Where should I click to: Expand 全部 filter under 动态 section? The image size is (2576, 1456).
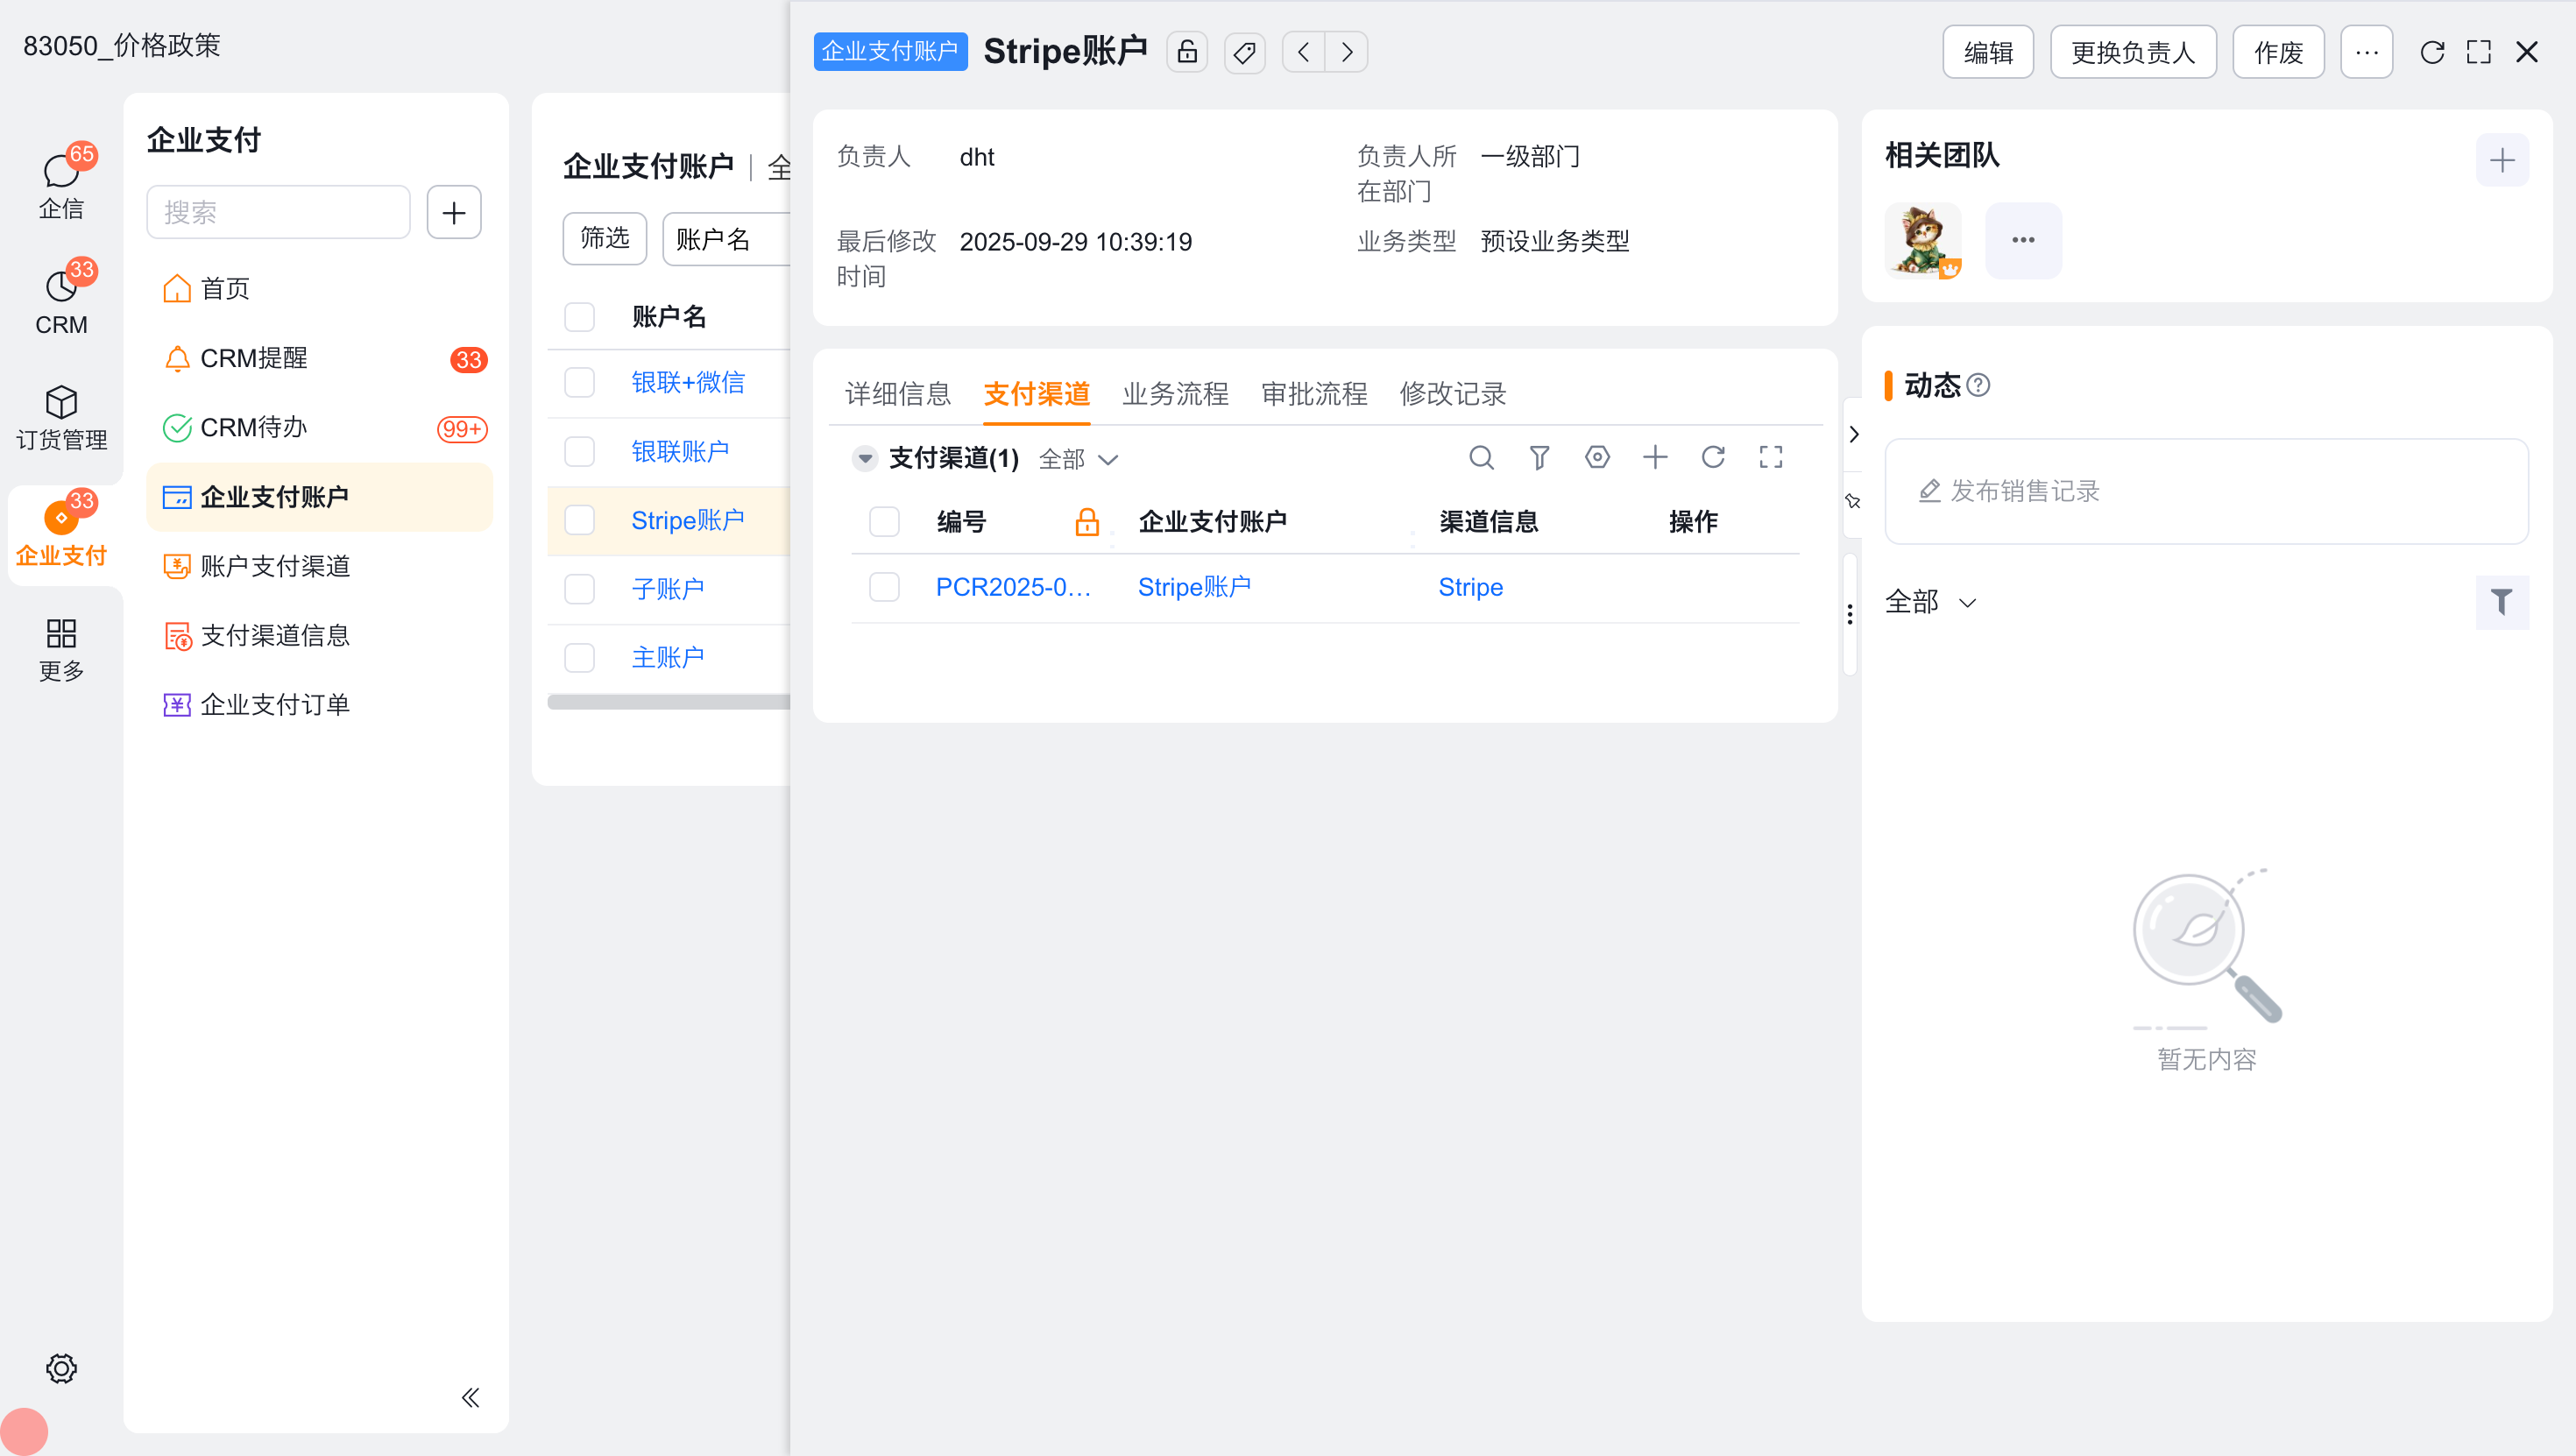pyautogui.click(x=1930, y=602)
